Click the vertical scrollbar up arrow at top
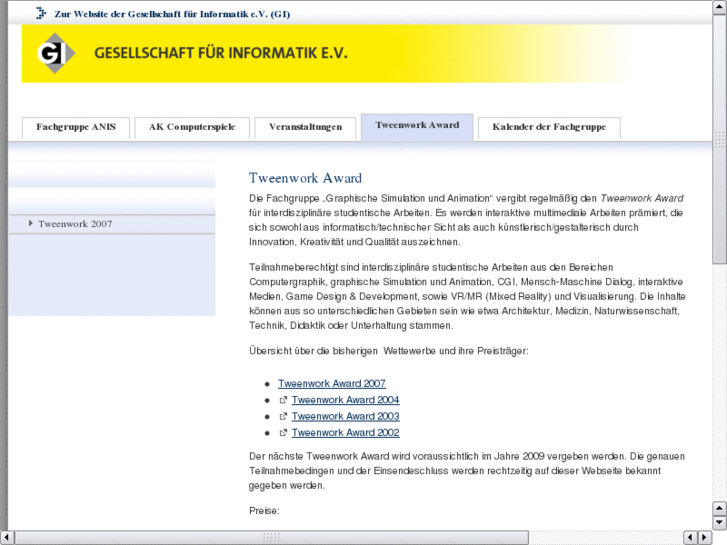Screen dimensions: 727x545 [x=720, y=7]
